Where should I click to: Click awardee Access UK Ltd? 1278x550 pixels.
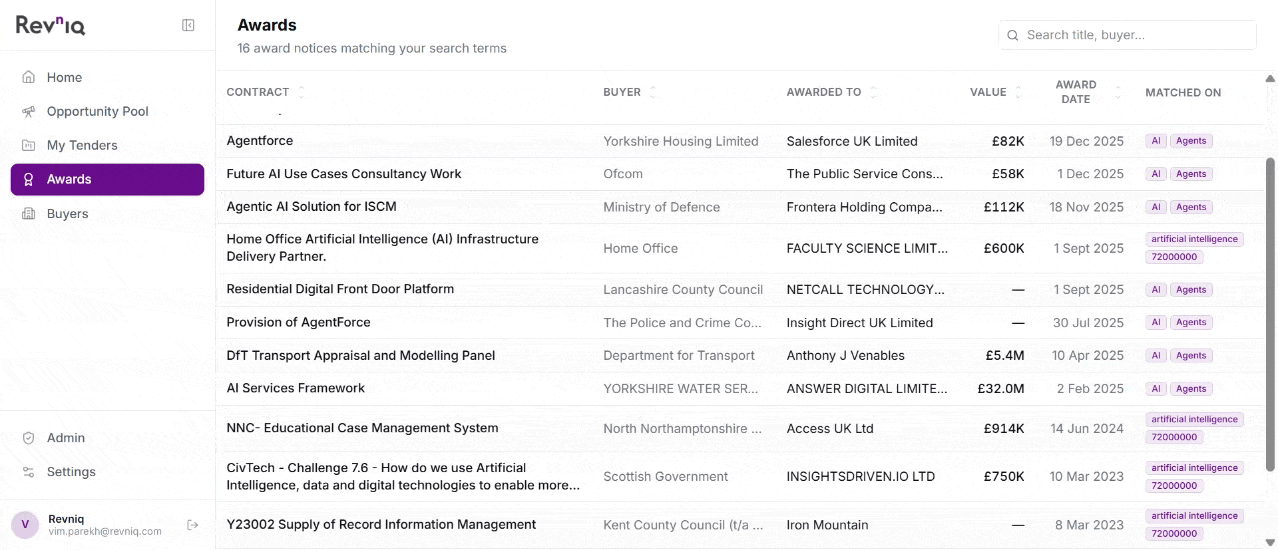tap(830, 428)
